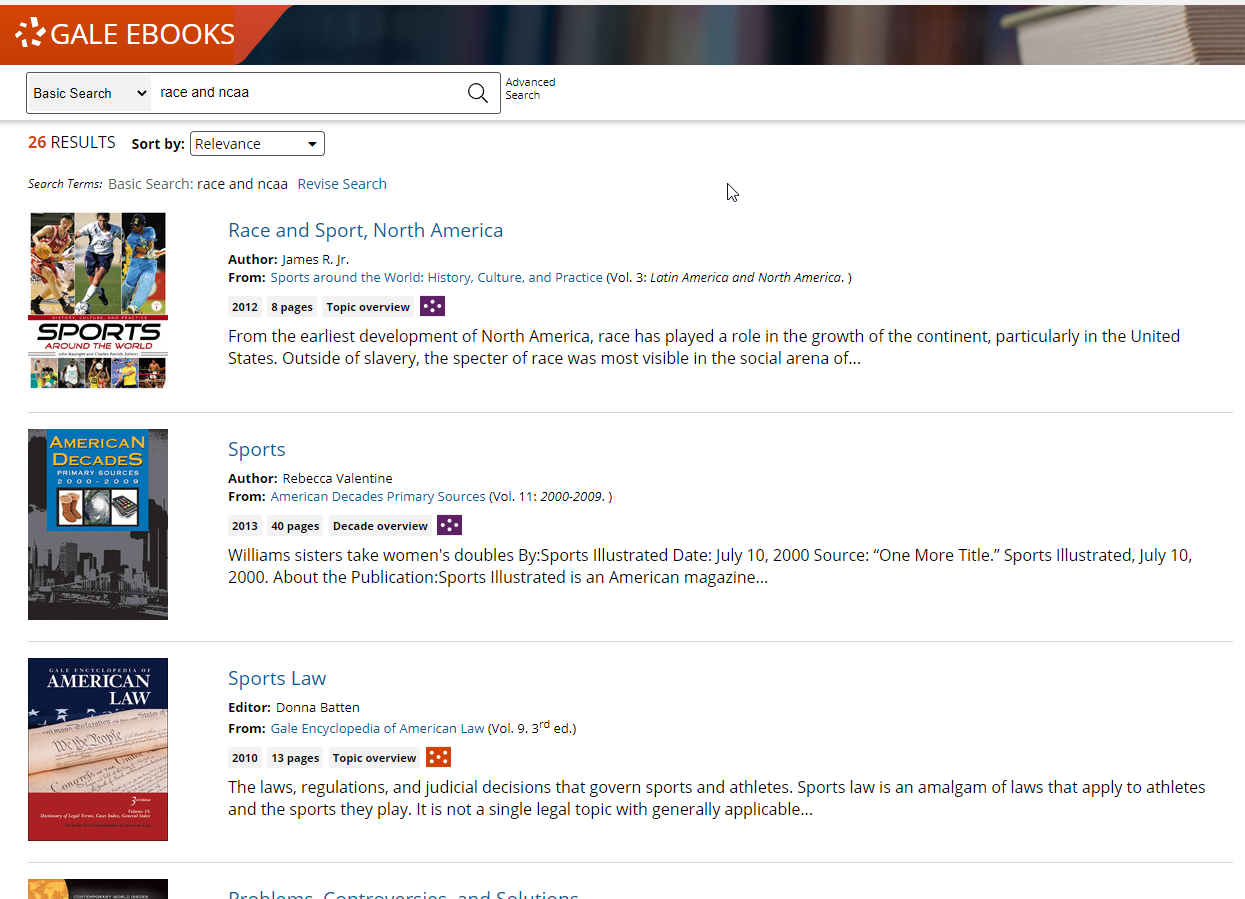Click the orange content level icon for Sports Law
The image size is (1245, 899).
438,757
